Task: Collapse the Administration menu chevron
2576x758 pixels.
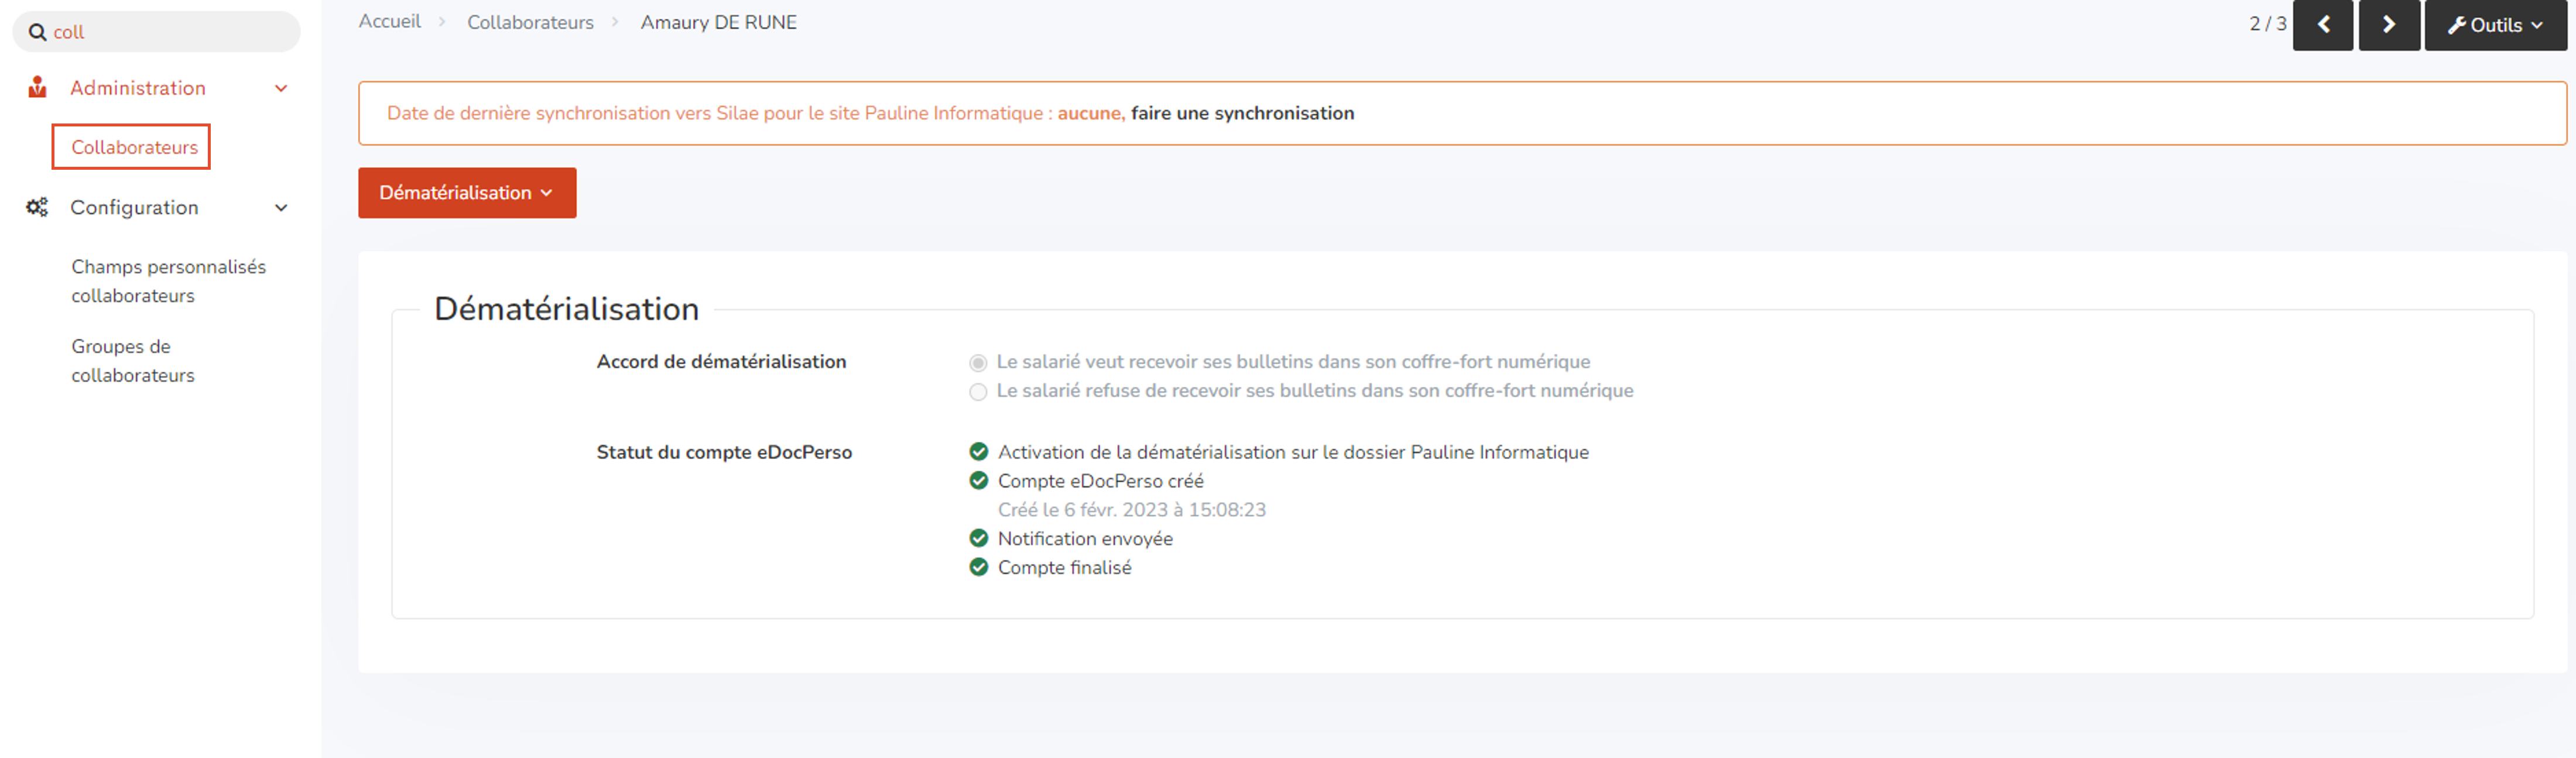Action: [281, 88]
